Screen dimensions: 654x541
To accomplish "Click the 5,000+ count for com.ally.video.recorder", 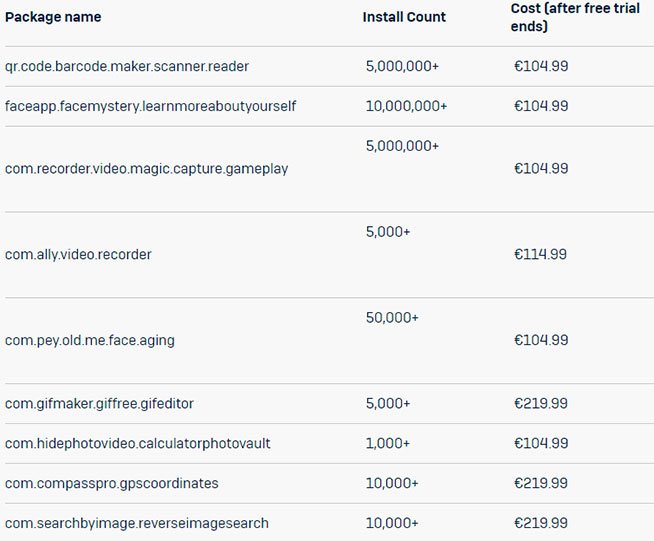I will (x=388, y=232).
